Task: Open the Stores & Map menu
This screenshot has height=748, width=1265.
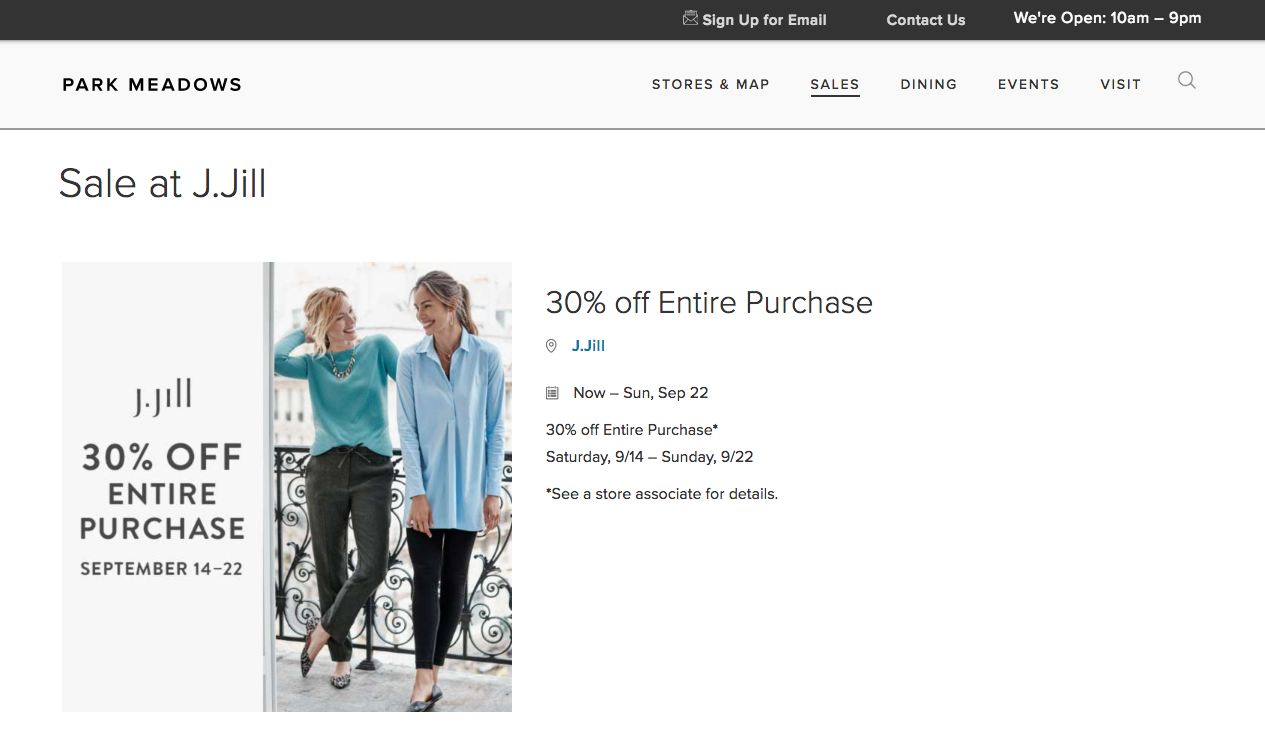Action: tap(710, 85)
